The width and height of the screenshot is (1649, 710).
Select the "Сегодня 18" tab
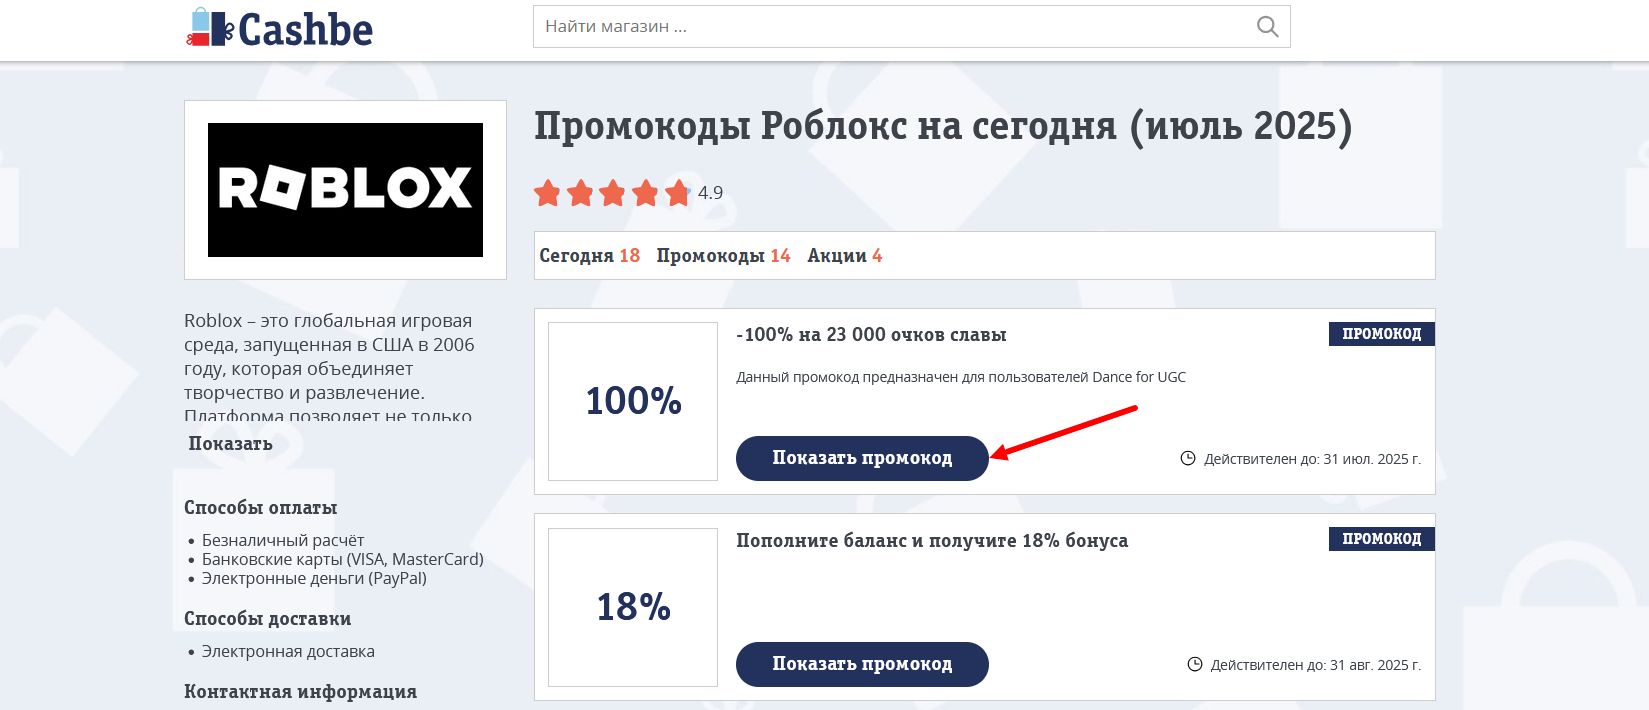589,255
